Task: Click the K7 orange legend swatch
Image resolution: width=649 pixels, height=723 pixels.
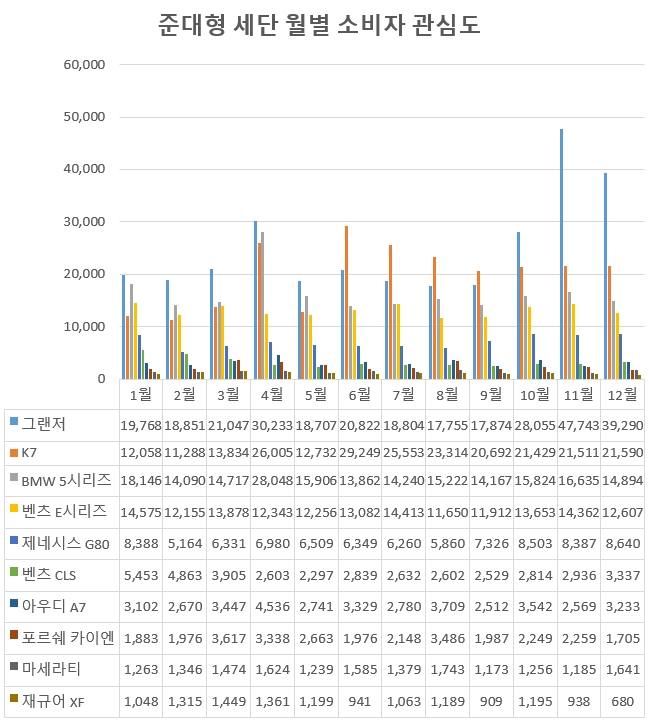Action: [x=12, y=452]
